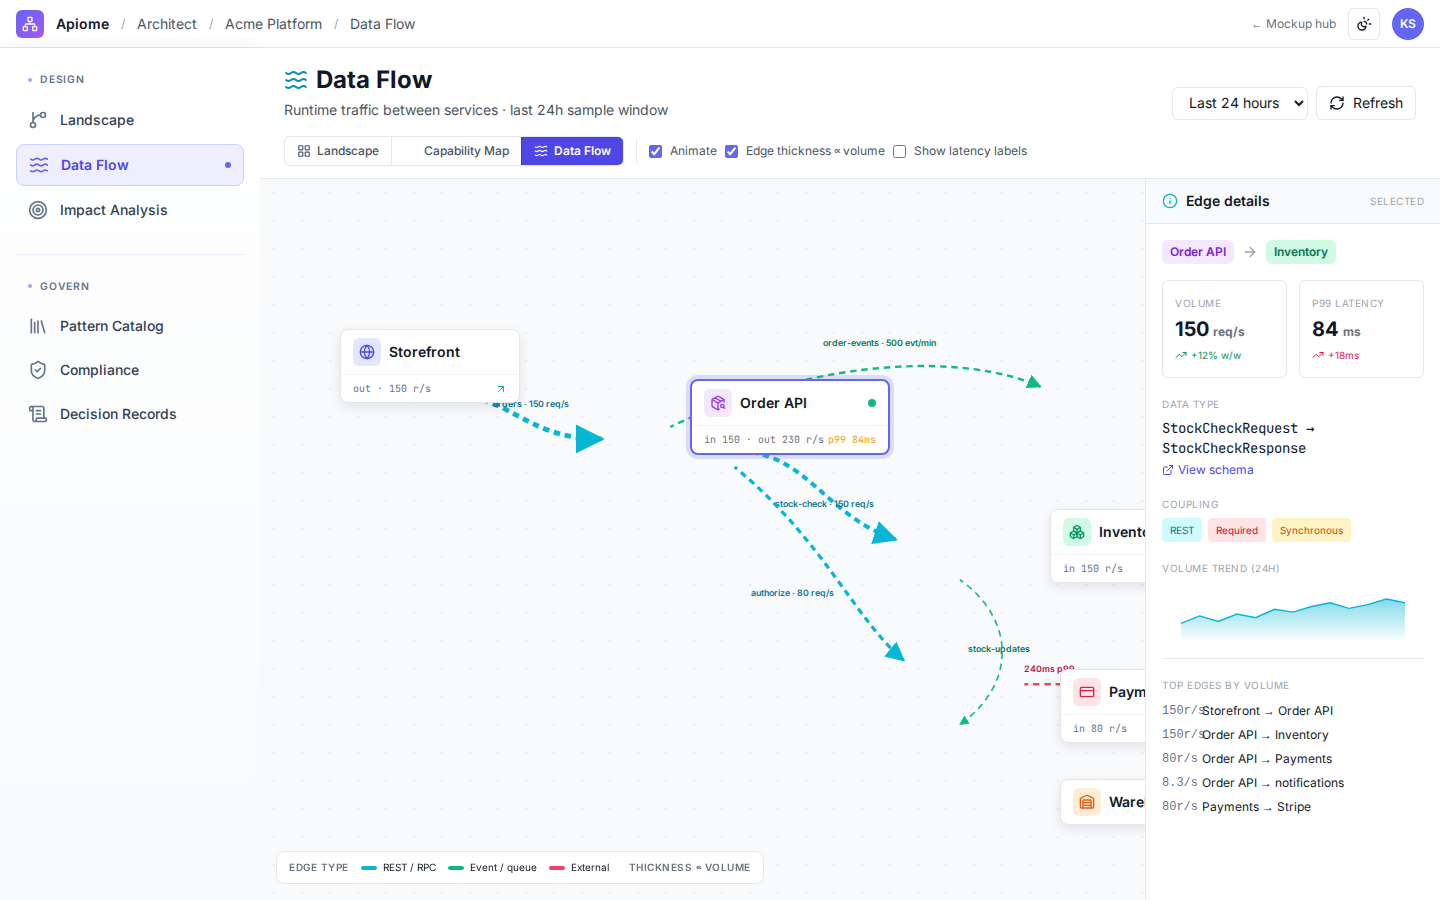Open Landscape in the sidebar
The image size is (1440, 900).
130,120
